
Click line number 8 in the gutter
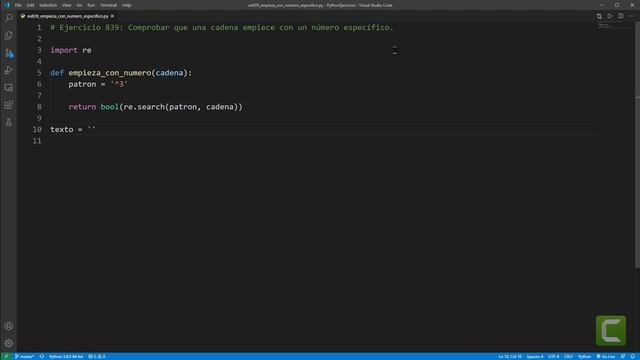(x=39, y=107)
